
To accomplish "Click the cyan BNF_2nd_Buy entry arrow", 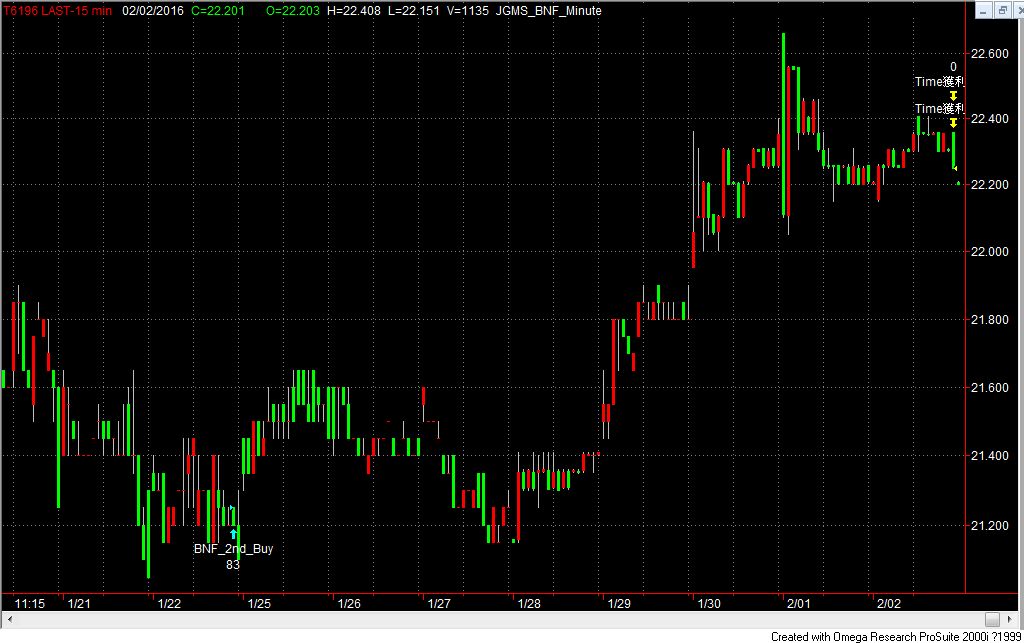I will click(233, 534).
